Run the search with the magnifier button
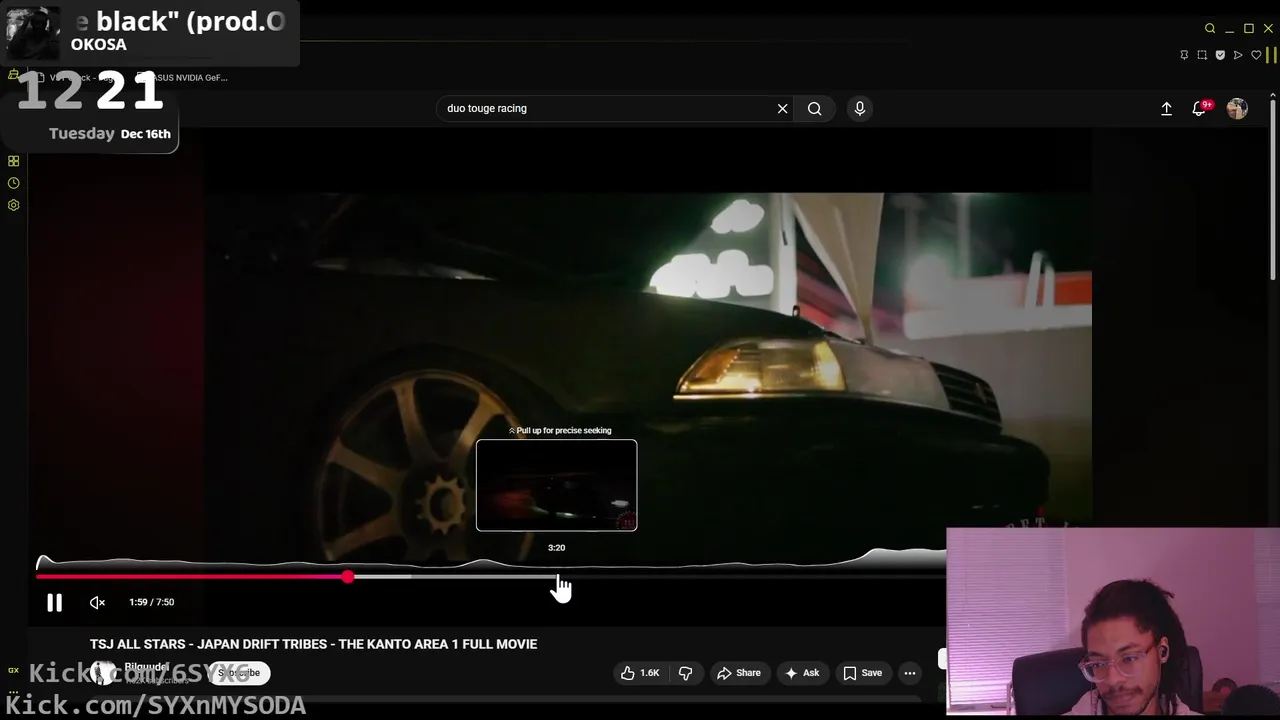Image resolution: width=1280 pixels, height=720 pixels. (x=815, y=108)
